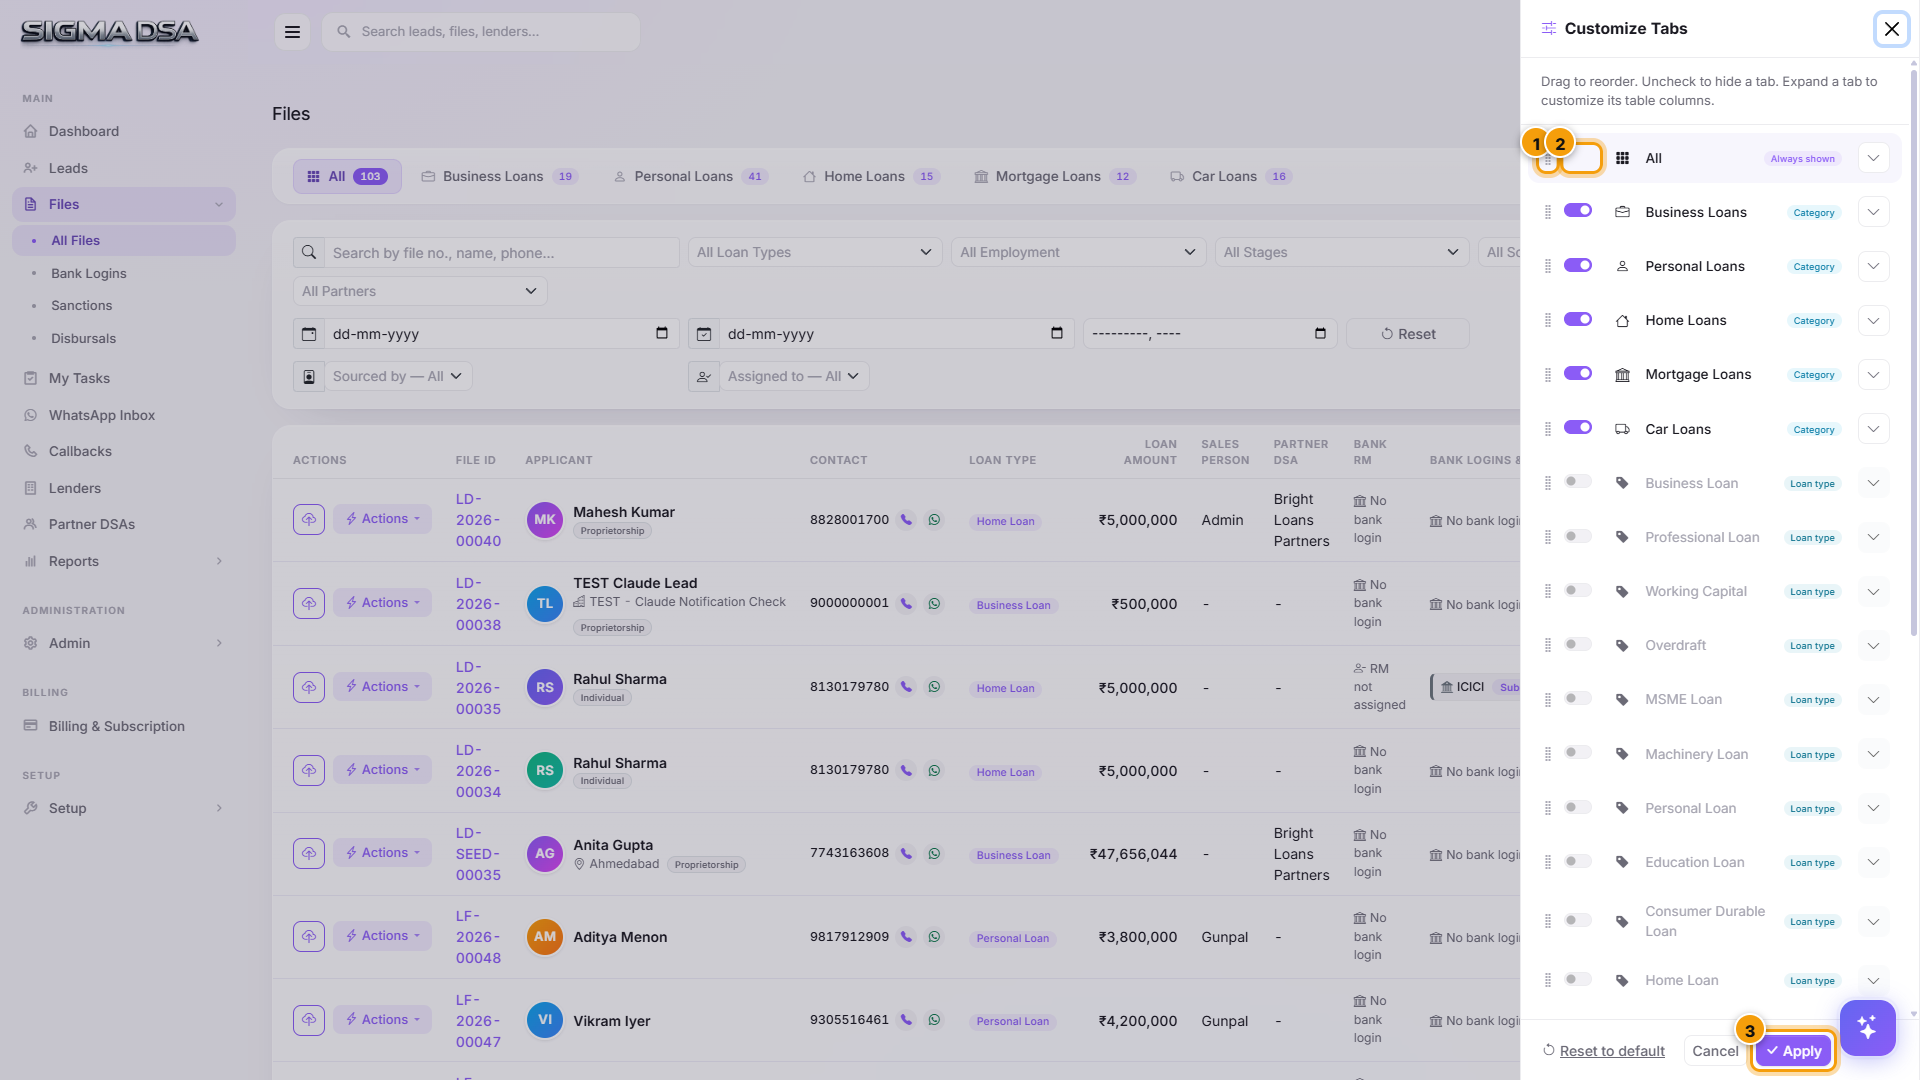Viewport: 1920px width, 1080px height.
Task: Apply the customized tabs
Action: click(x=1793, y=1051)
